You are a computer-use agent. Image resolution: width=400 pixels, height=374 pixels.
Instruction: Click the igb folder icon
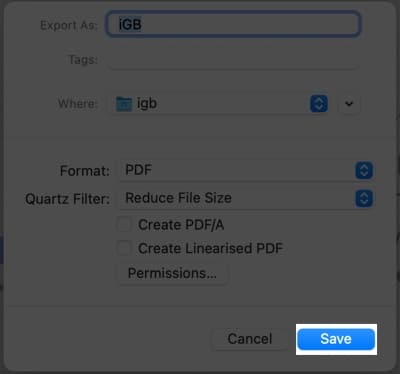[124, 104]
